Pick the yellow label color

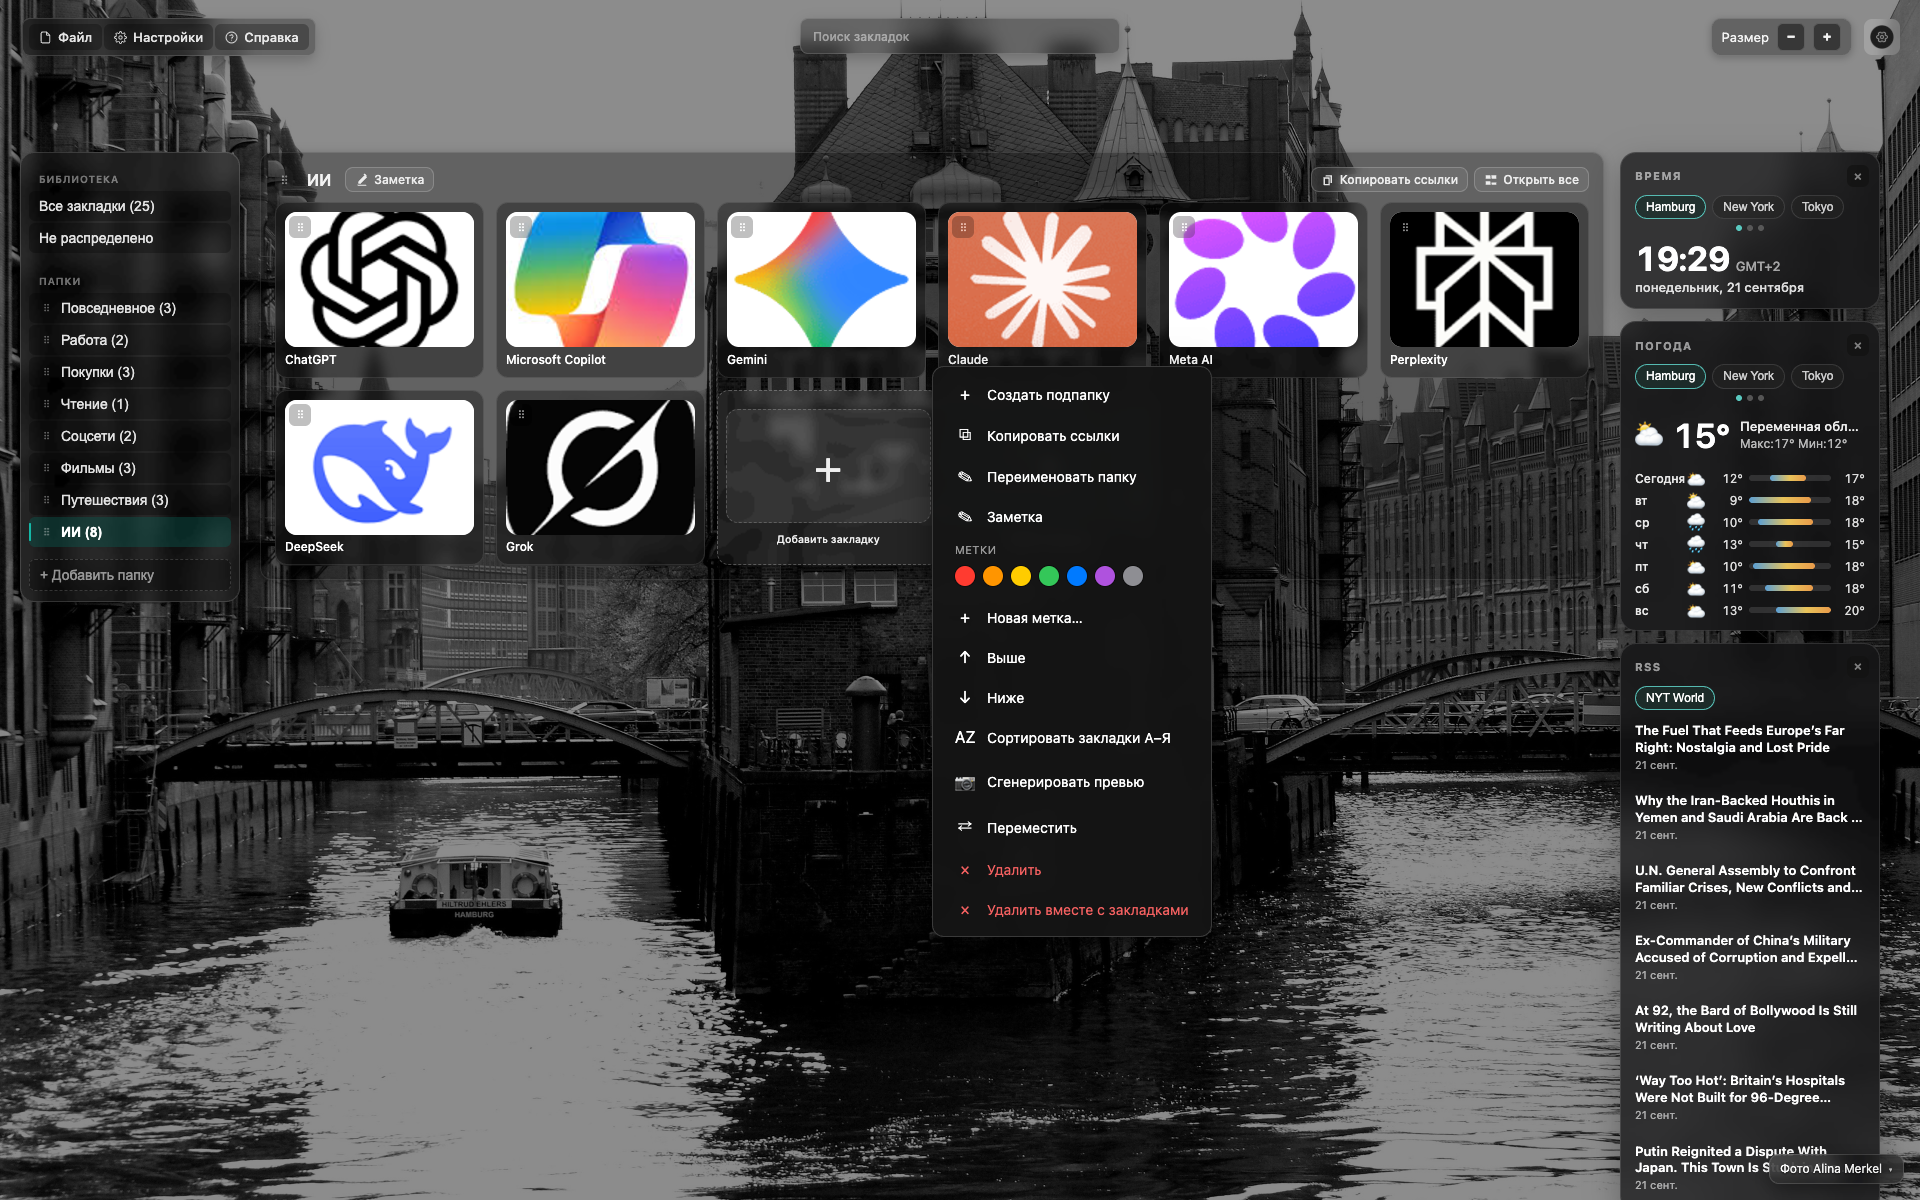1021,576
